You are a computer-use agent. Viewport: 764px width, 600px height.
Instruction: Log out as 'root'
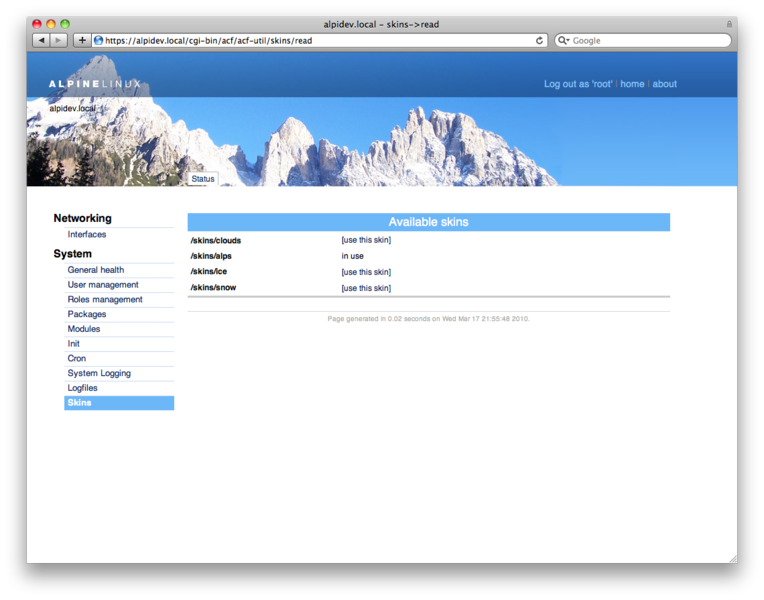[578, 84]
